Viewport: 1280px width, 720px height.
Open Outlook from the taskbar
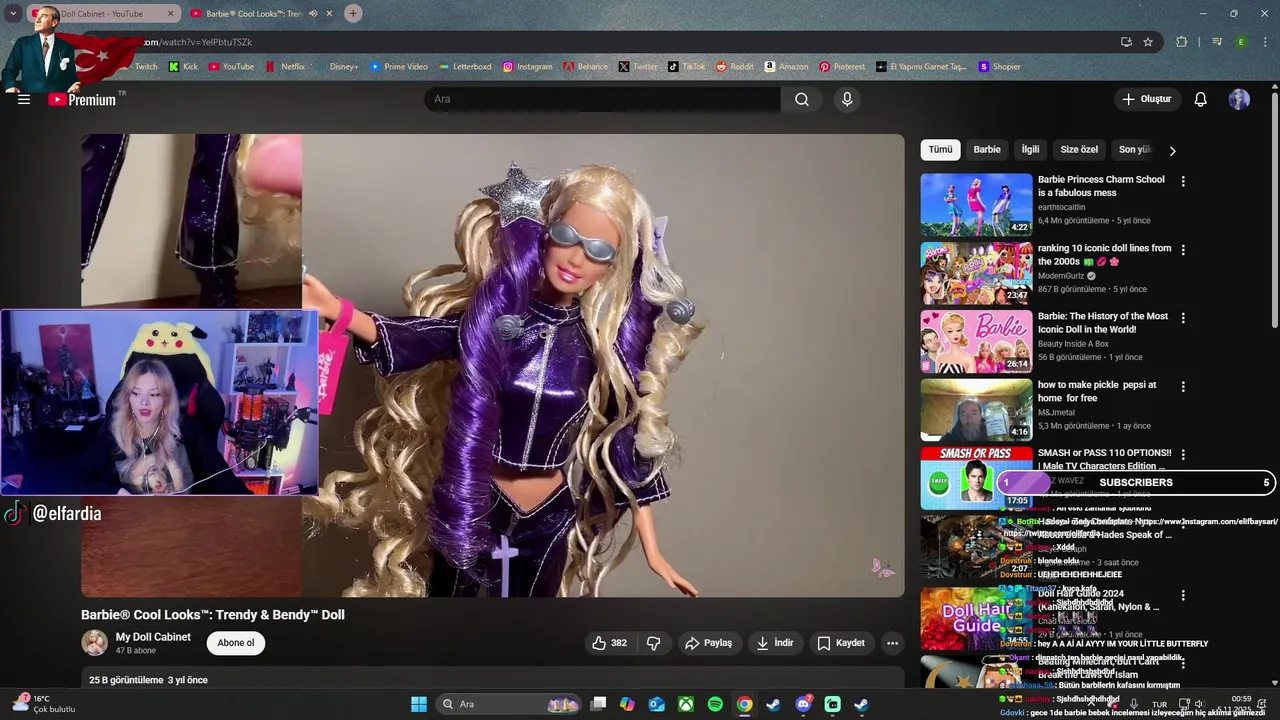point(656,704)
